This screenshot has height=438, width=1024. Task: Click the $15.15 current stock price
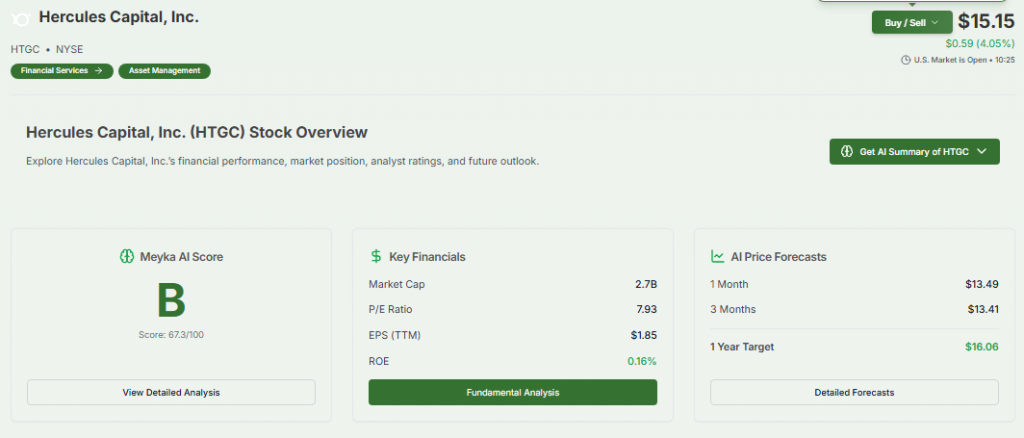point(986,22)
